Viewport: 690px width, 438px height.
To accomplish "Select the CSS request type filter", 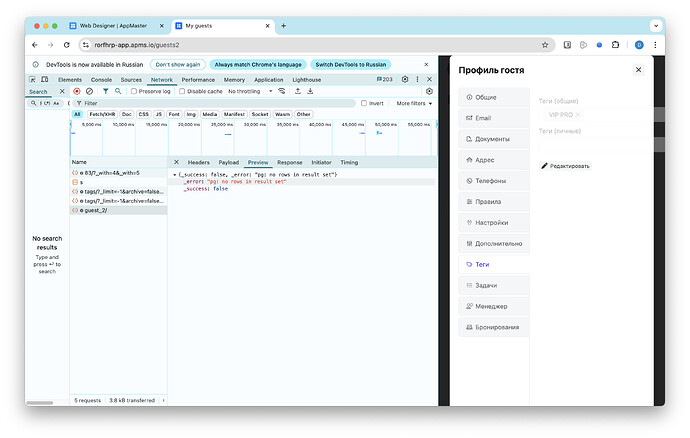I will [143, 114].
